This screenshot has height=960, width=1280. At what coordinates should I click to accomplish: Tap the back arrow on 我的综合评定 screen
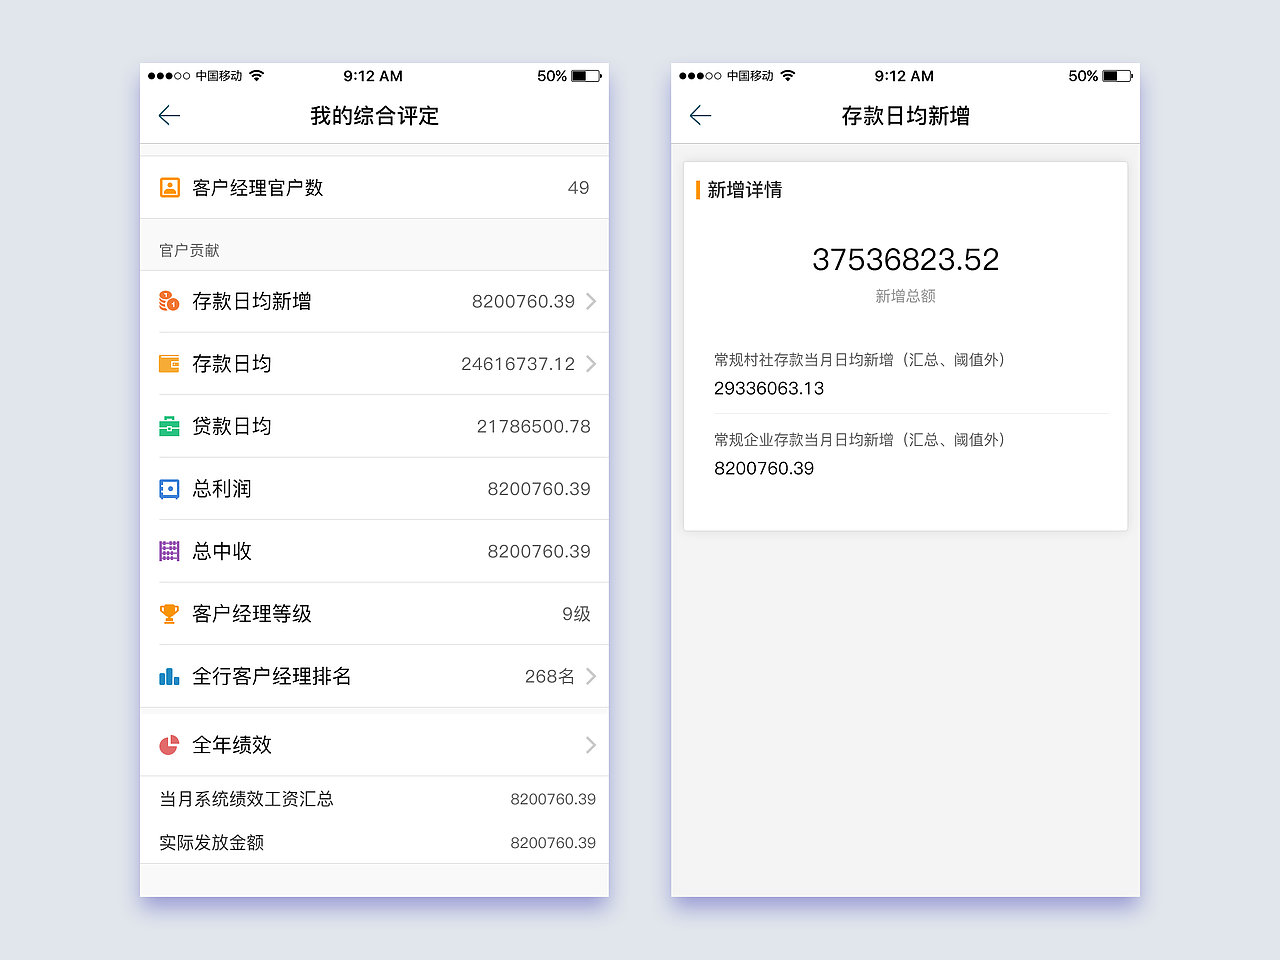(x=169, y=115)
